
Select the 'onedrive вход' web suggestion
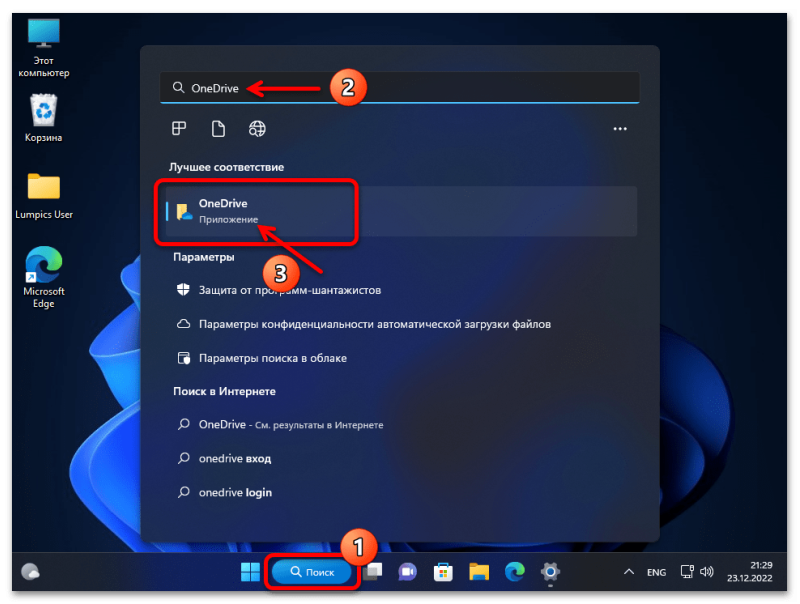[401, 459]
